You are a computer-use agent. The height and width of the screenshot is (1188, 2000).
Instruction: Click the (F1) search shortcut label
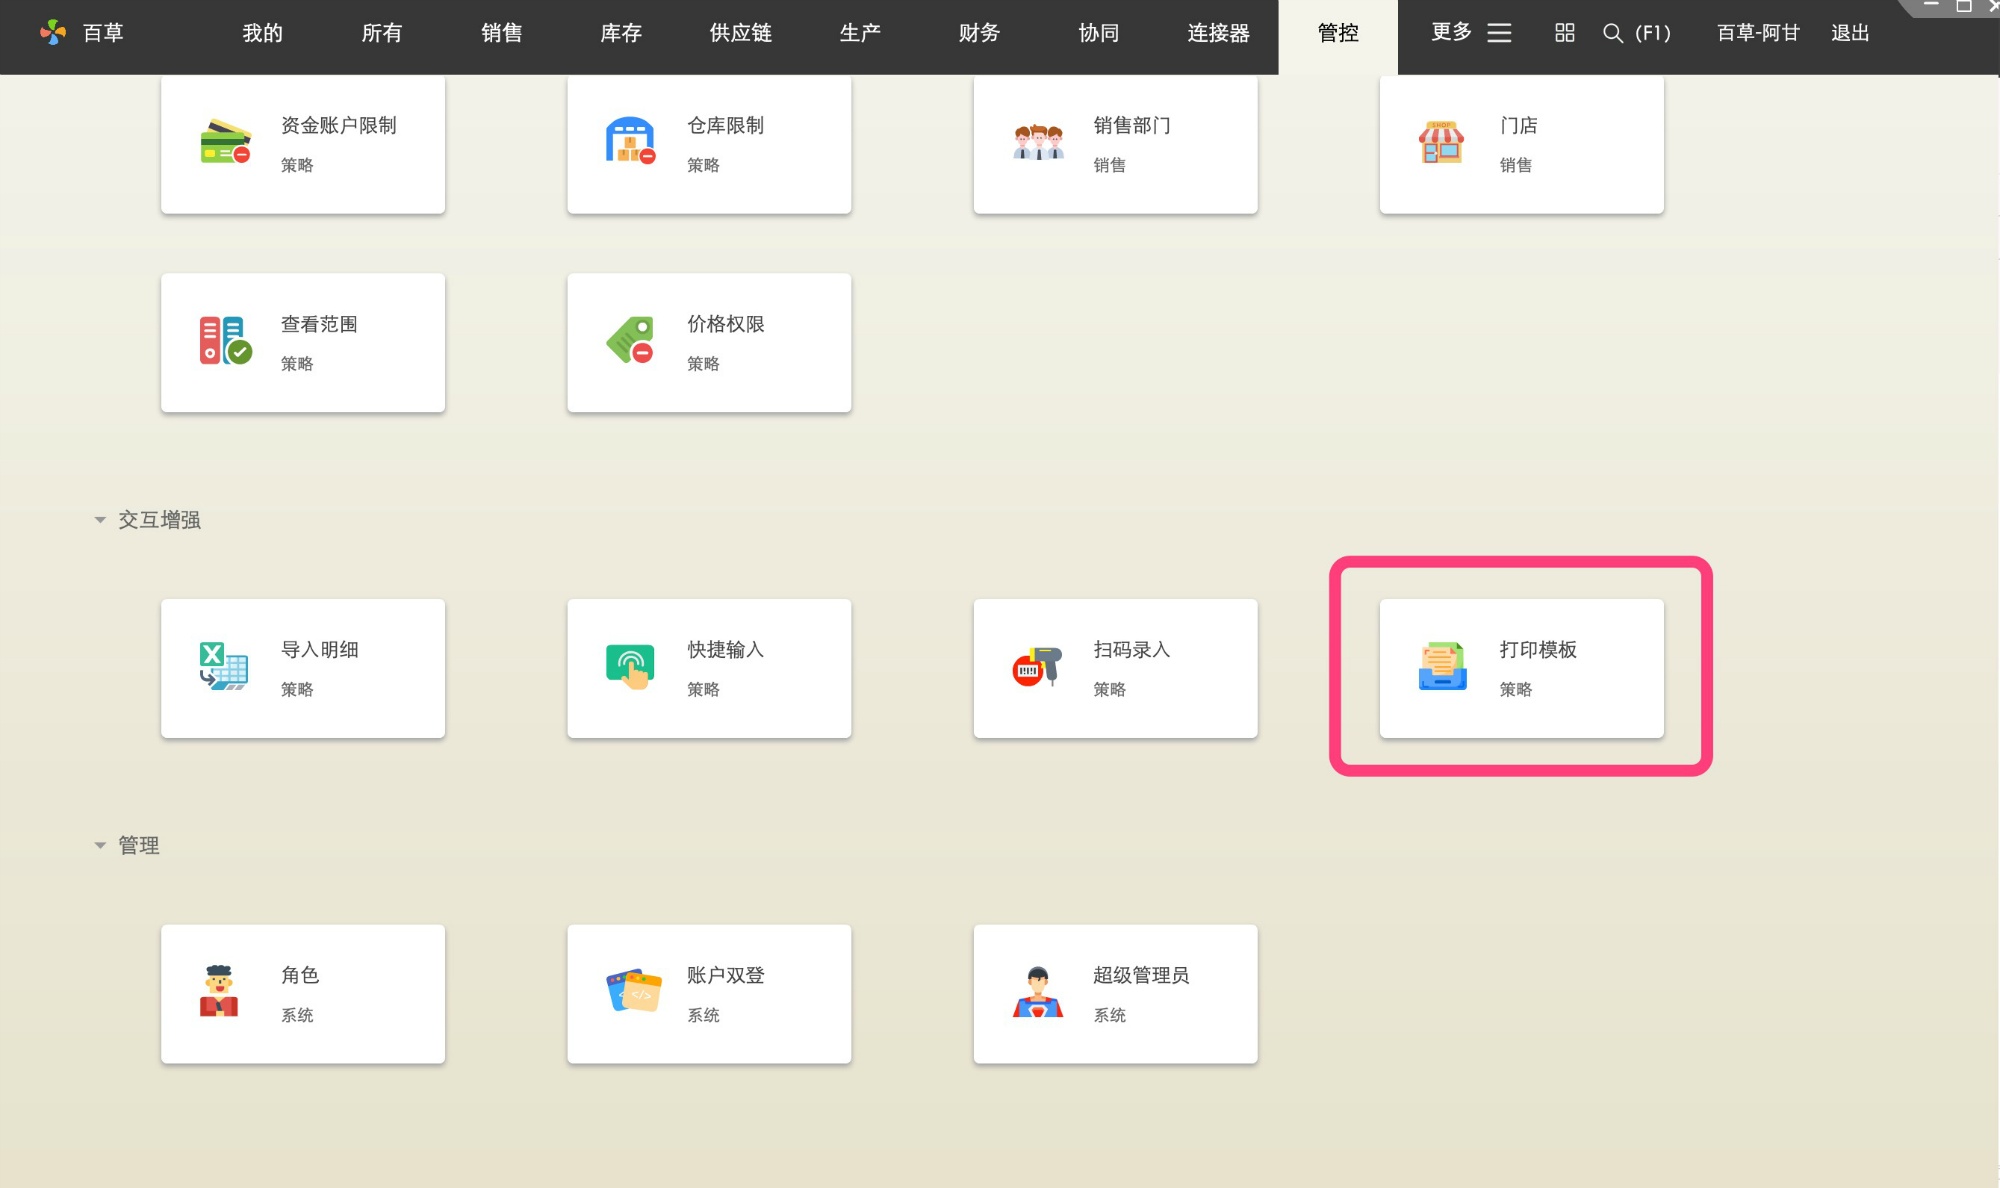point(1653,33)
